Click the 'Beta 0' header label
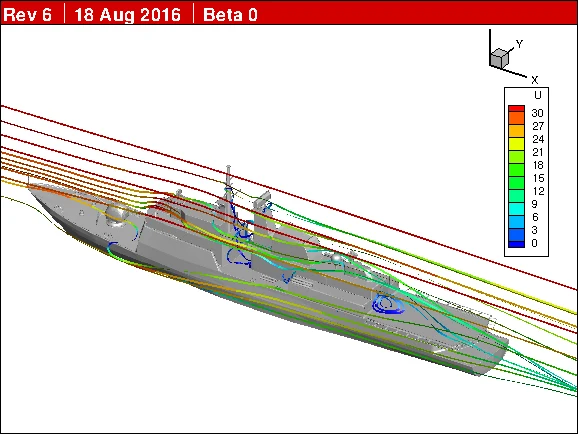The image size is (578, 434). tap(230, 15)
